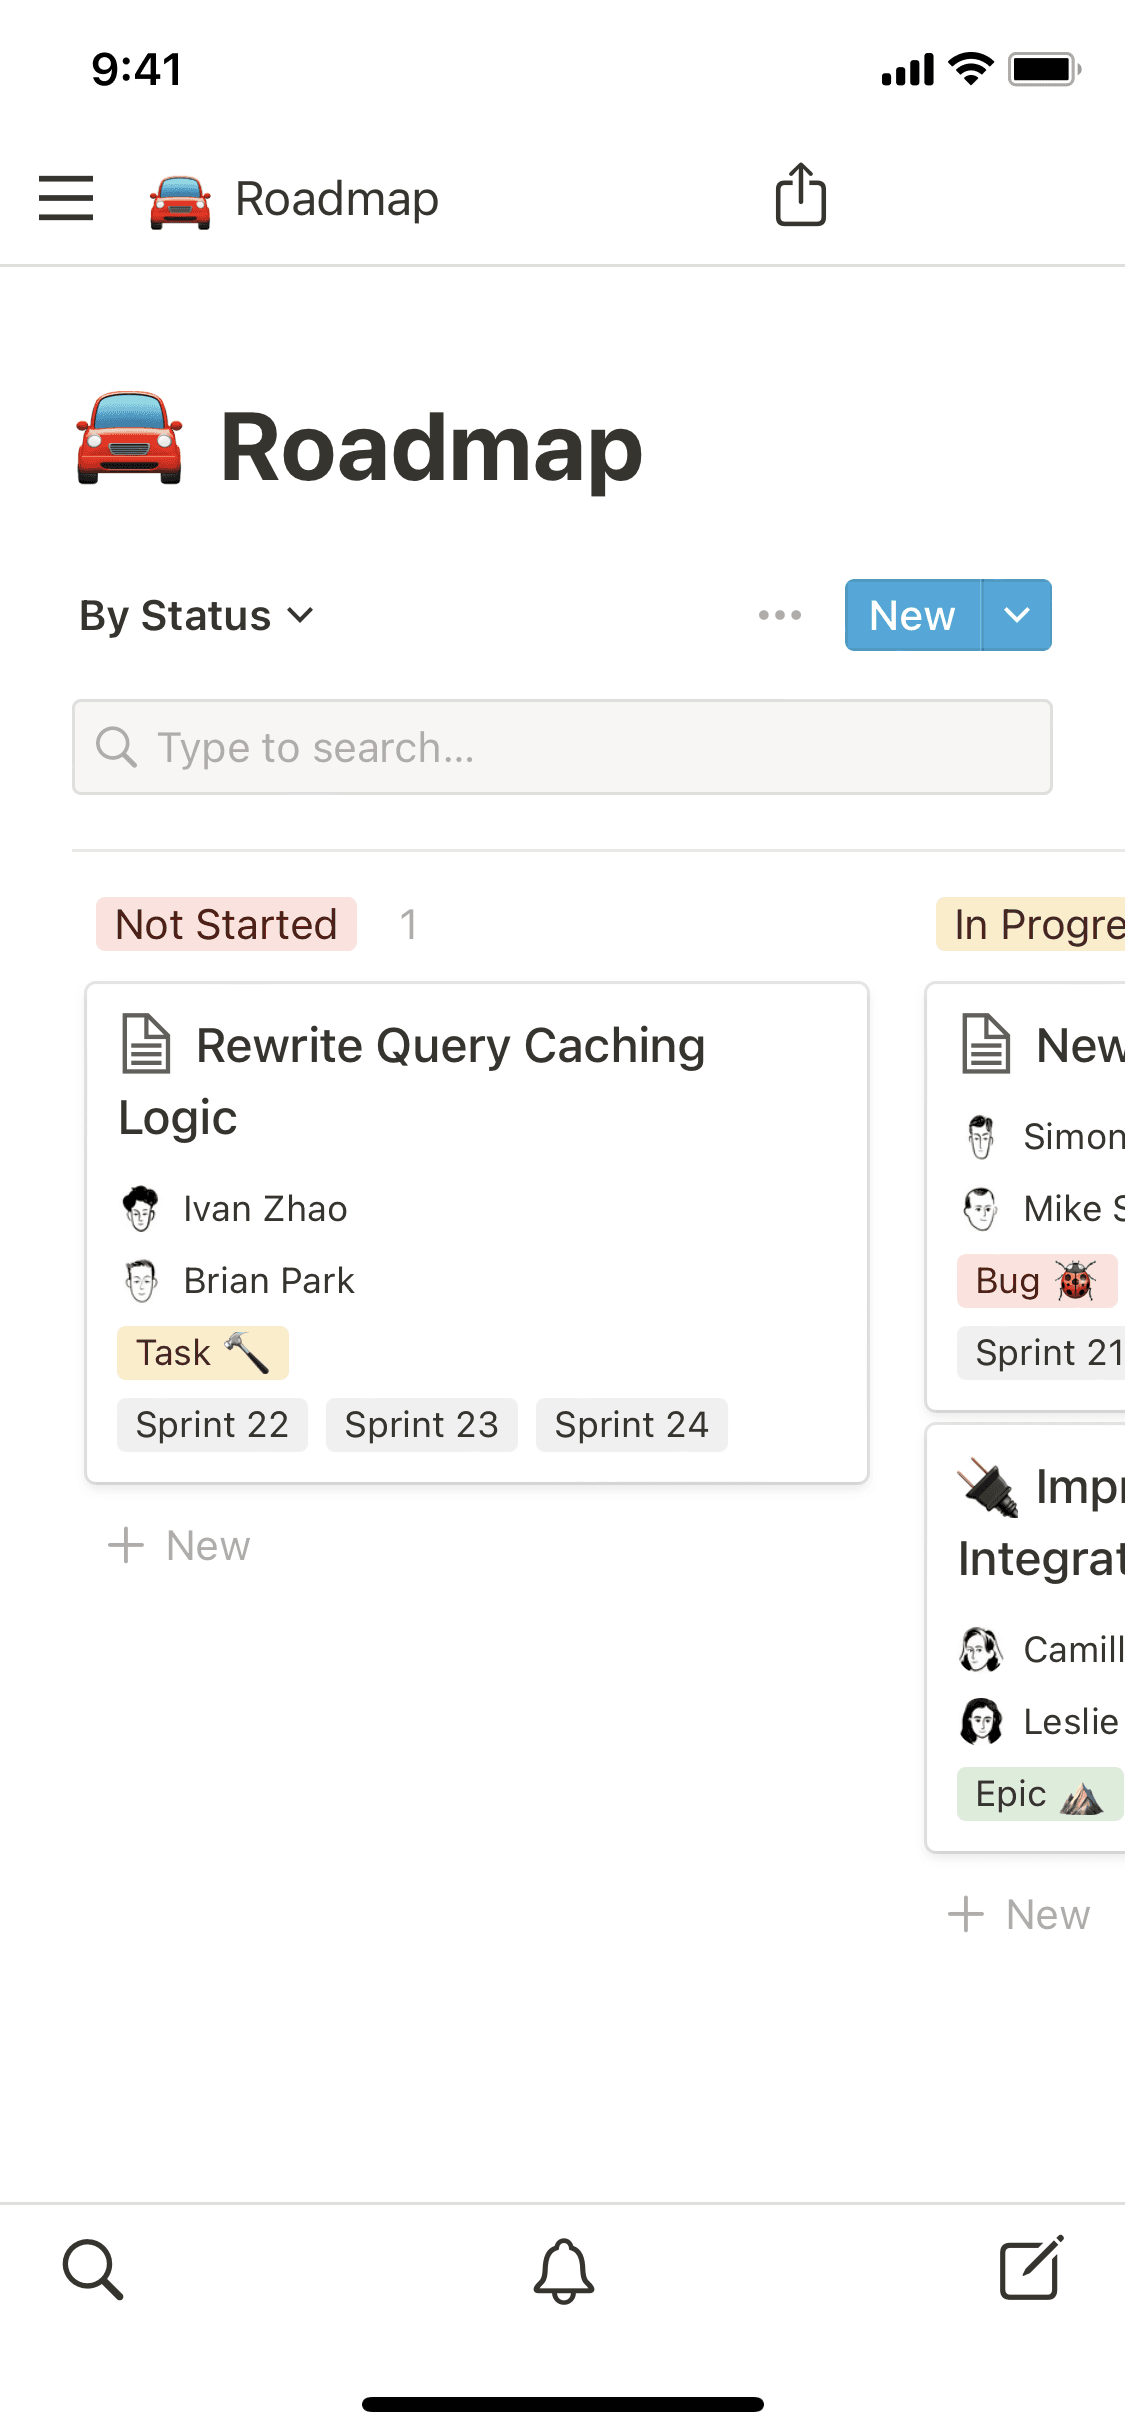Image resolution: width=1125 pixels, height=2436 pixels.
Task: Open notifications bell icon
Action: (x=563, y=2270)
